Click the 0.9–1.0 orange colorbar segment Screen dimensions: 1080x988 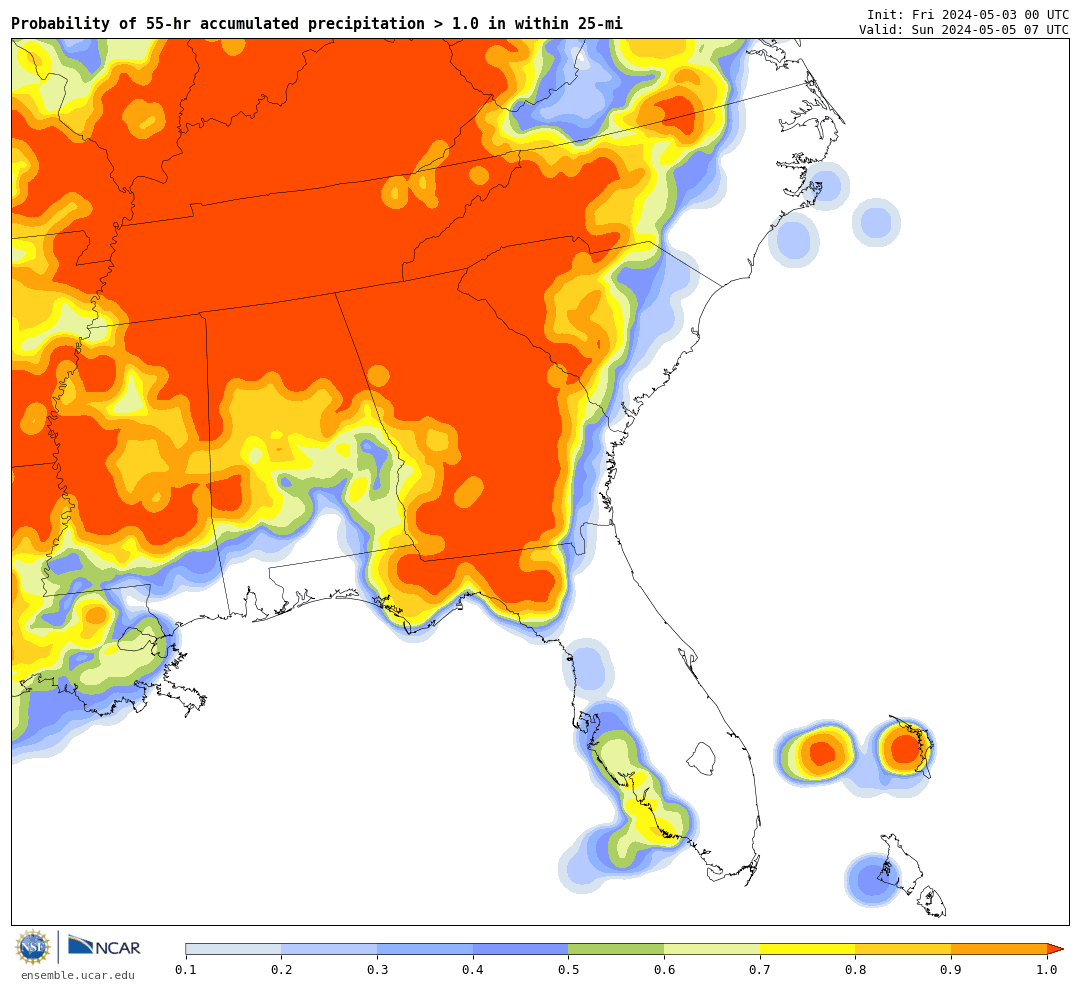tap(999, 949)
